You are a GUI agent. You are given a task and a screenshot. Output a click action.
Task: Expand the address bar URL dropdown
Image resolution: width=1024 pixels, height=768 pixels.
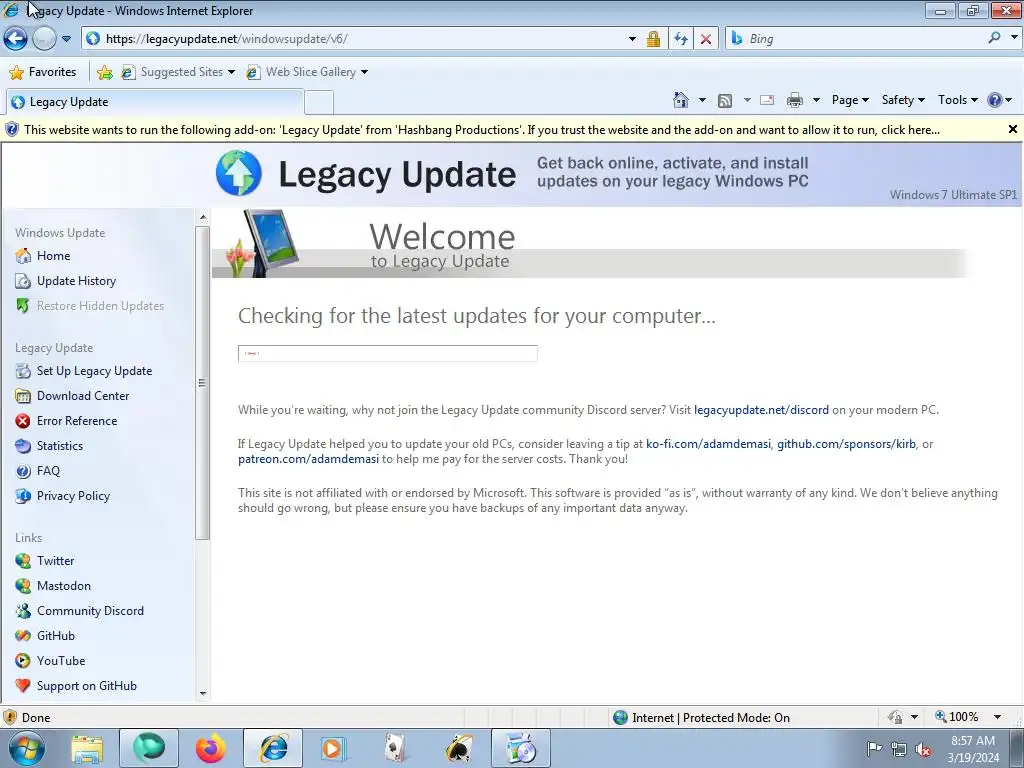tap(632, 39)
